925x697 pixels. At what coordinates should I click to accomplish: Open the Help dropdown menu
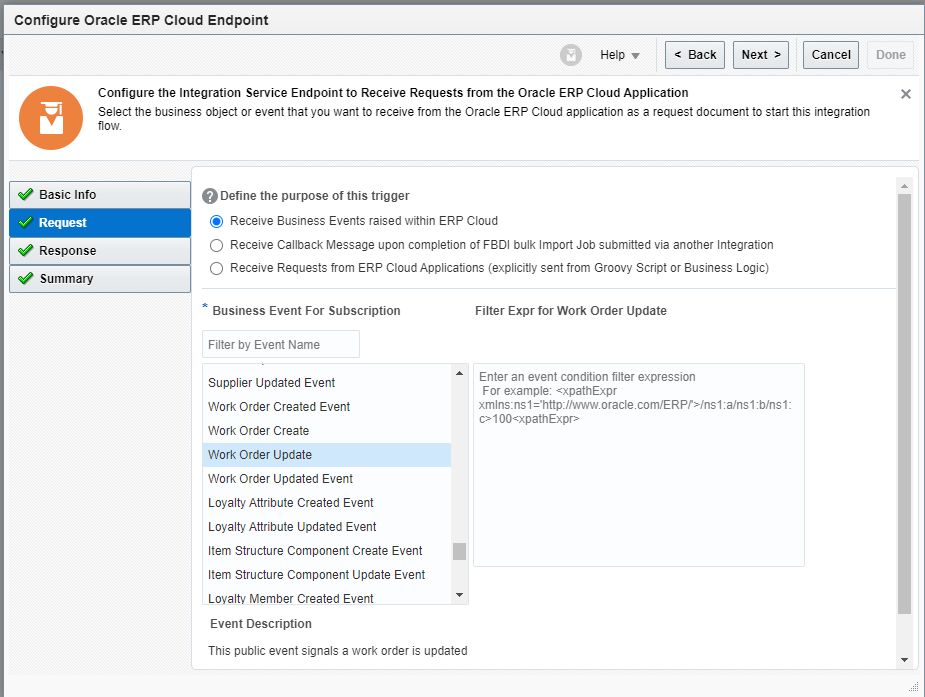(x=620, y=55)
